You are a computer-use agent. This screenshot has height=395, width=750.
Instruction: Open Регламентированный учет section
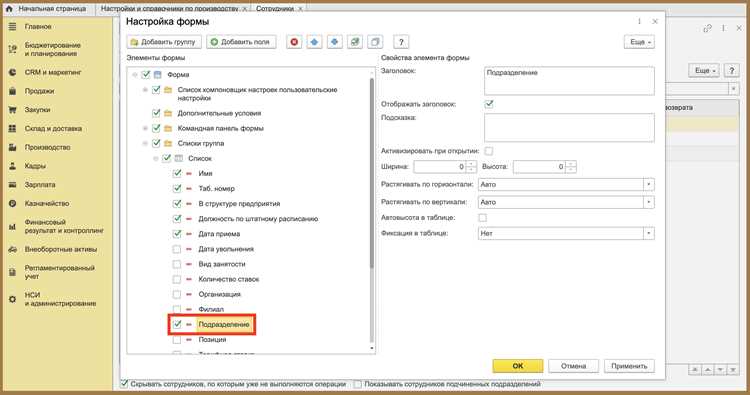click(x=59, y=272)
